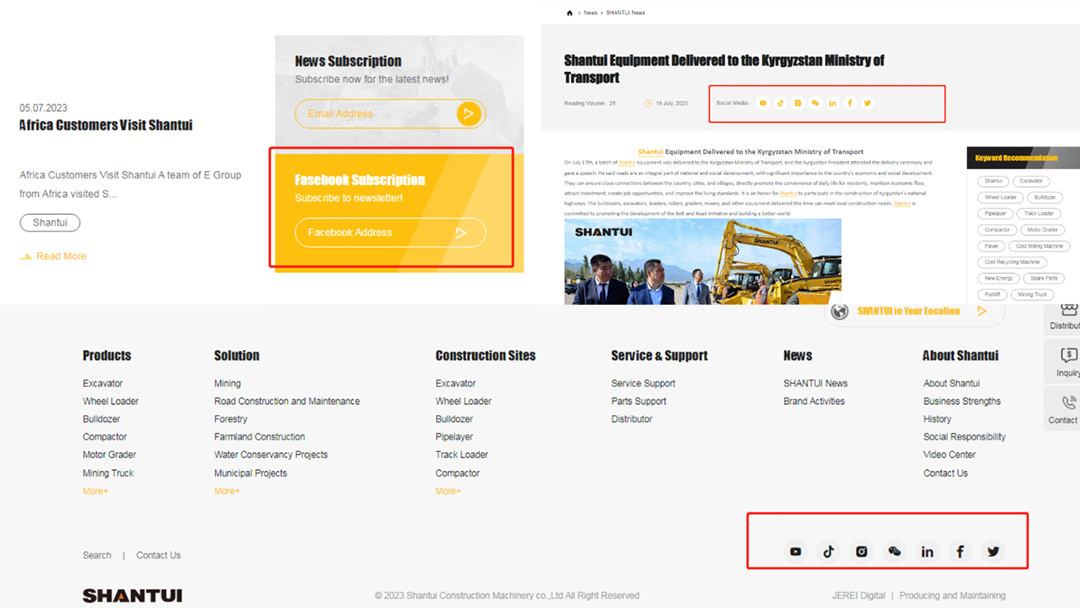
Task: Open Excavator under the Products column
Action: tap(103, 384)
